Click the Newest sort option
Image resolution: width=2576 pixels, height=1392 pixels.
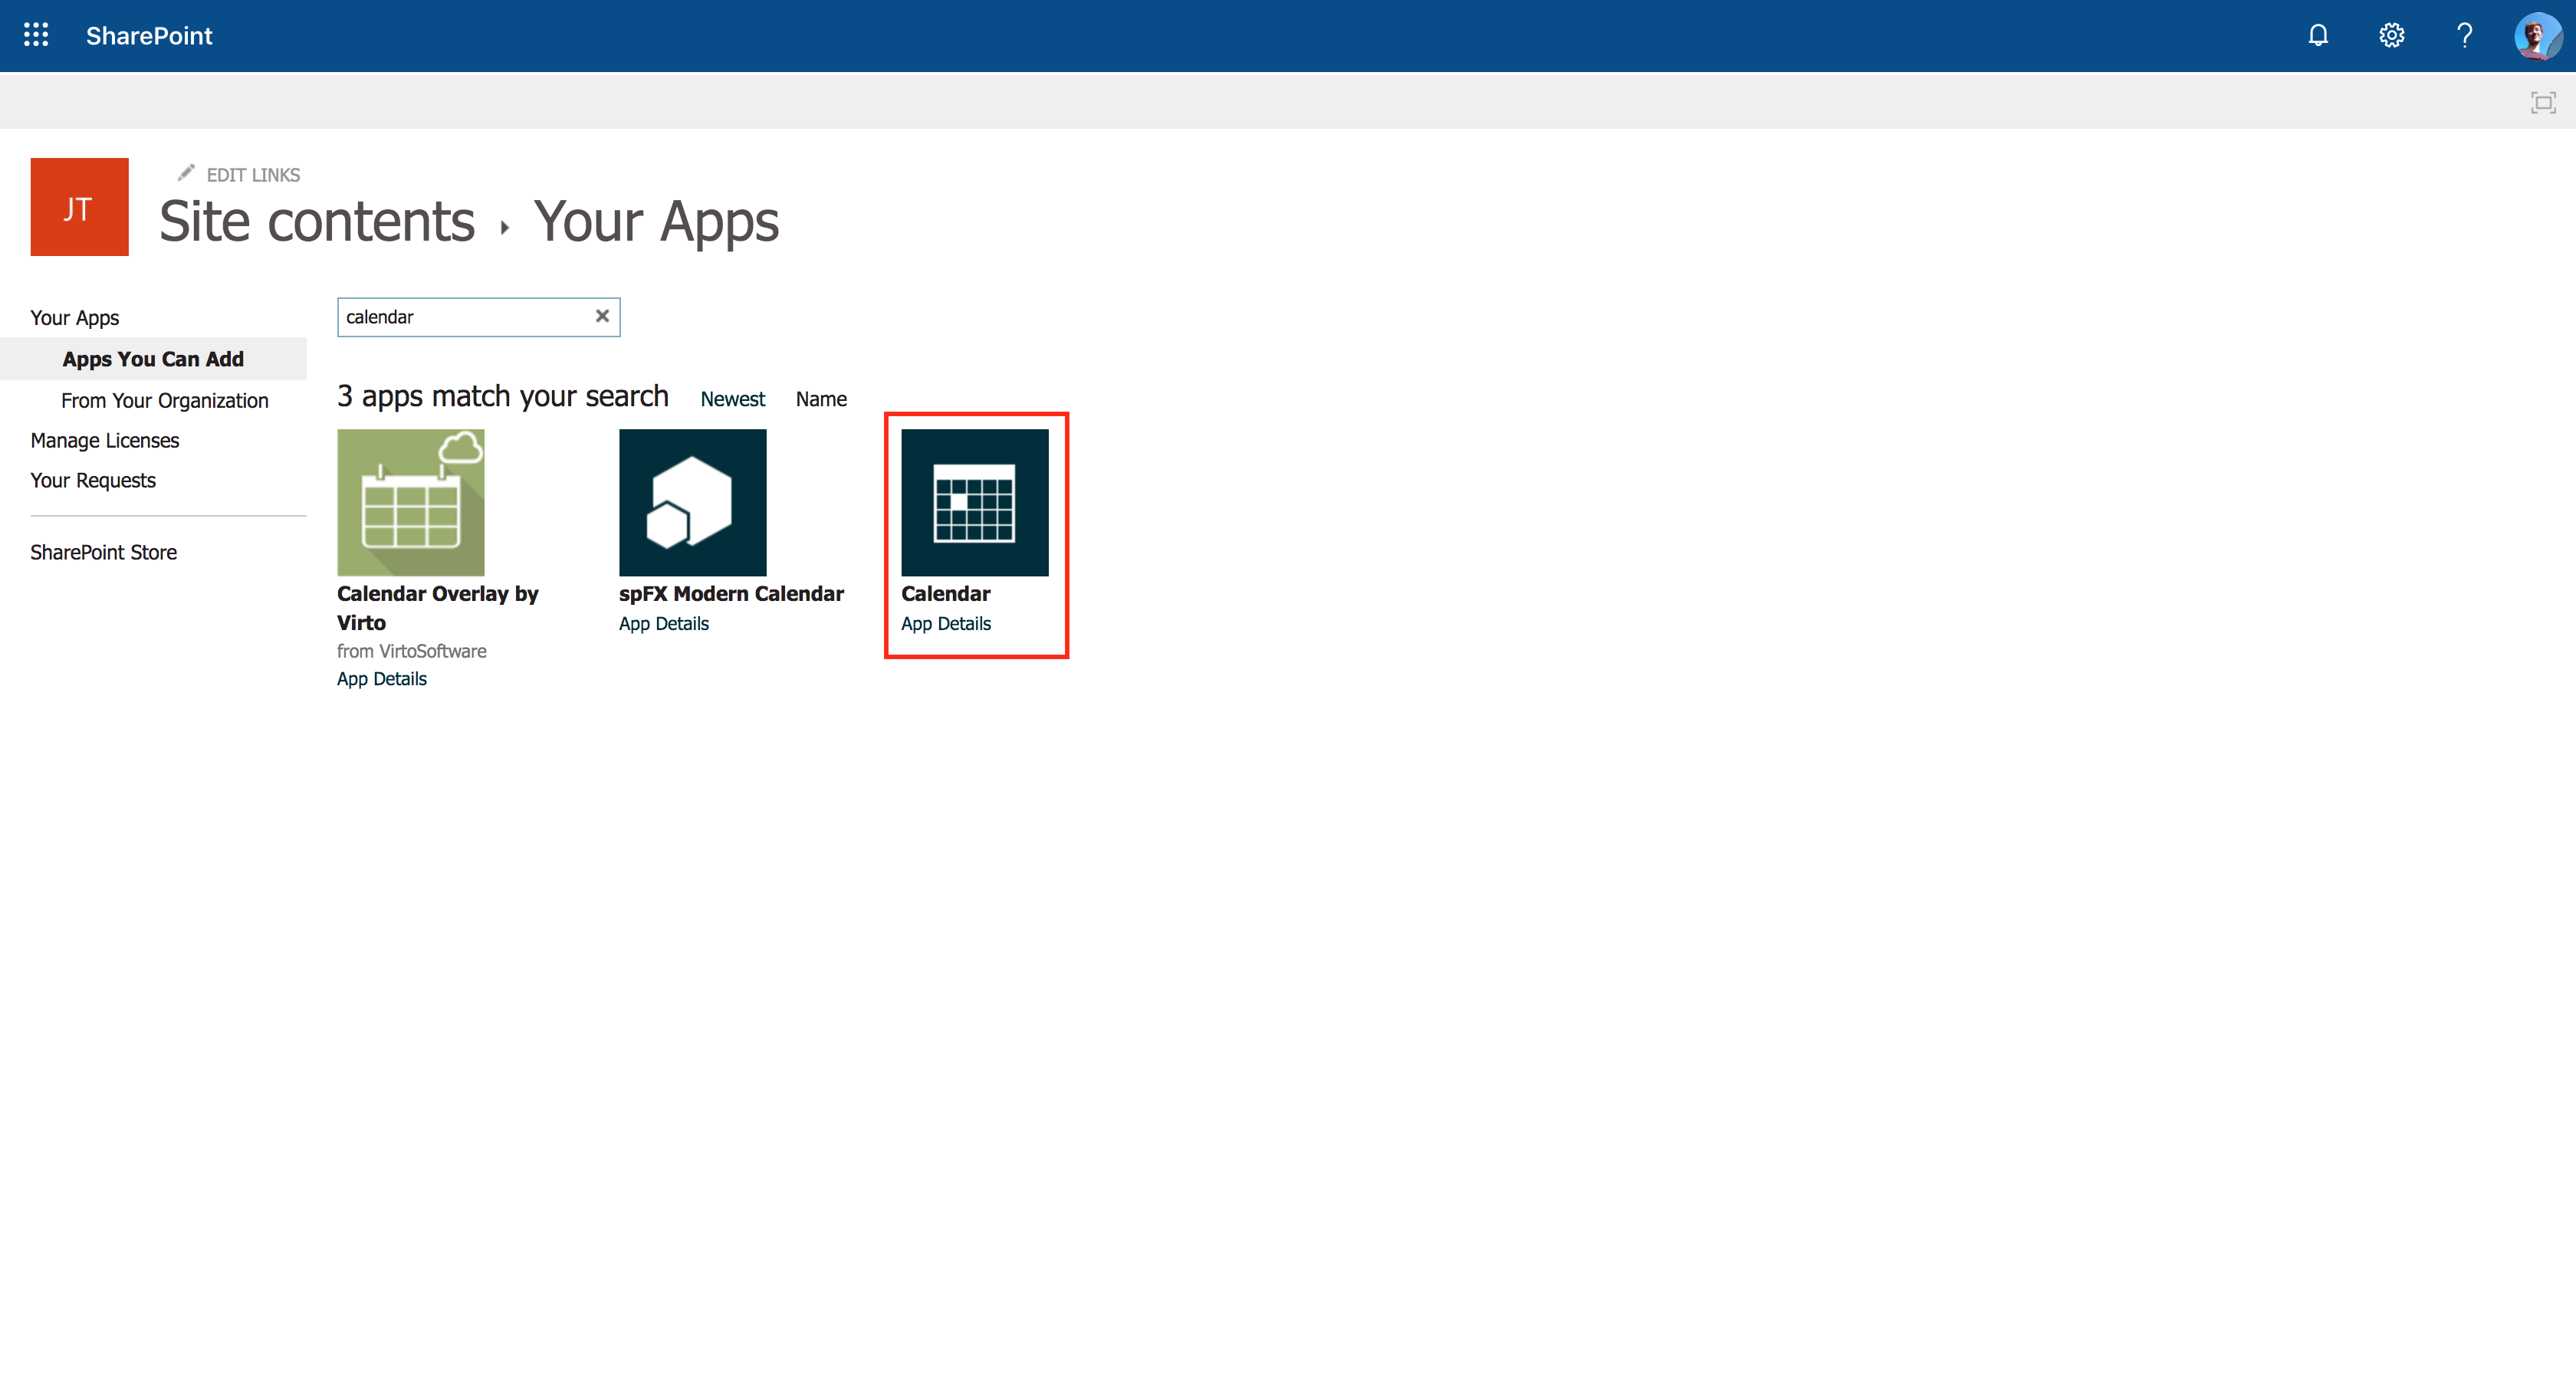pos(732,396)
